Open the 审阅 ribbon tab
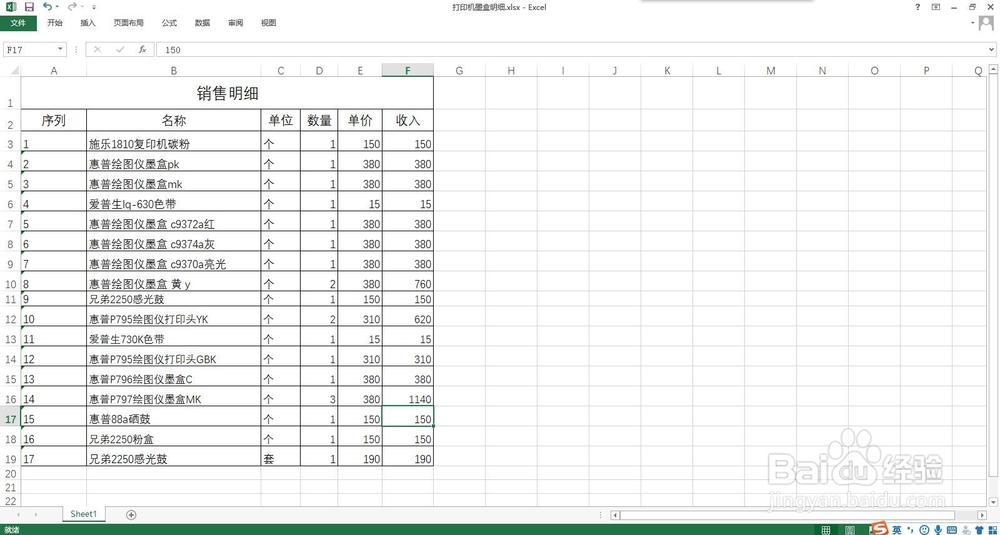This screenshot has height=535, width=1000. click(x=235, y=23)
